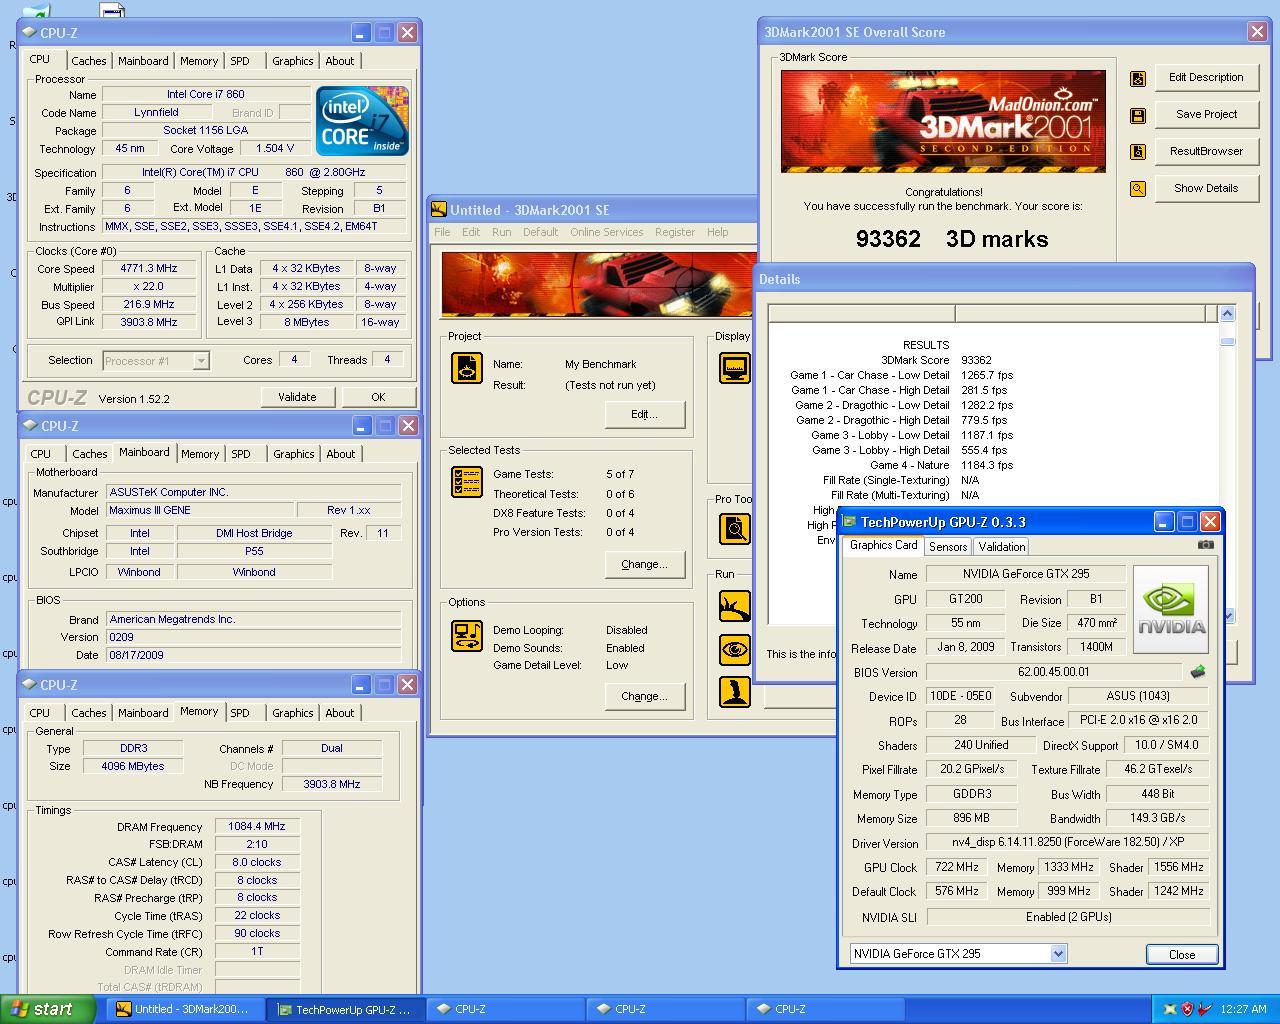Click the ResultBrowser button
The image size is (1280, 1024).
tap(1206, 151)
